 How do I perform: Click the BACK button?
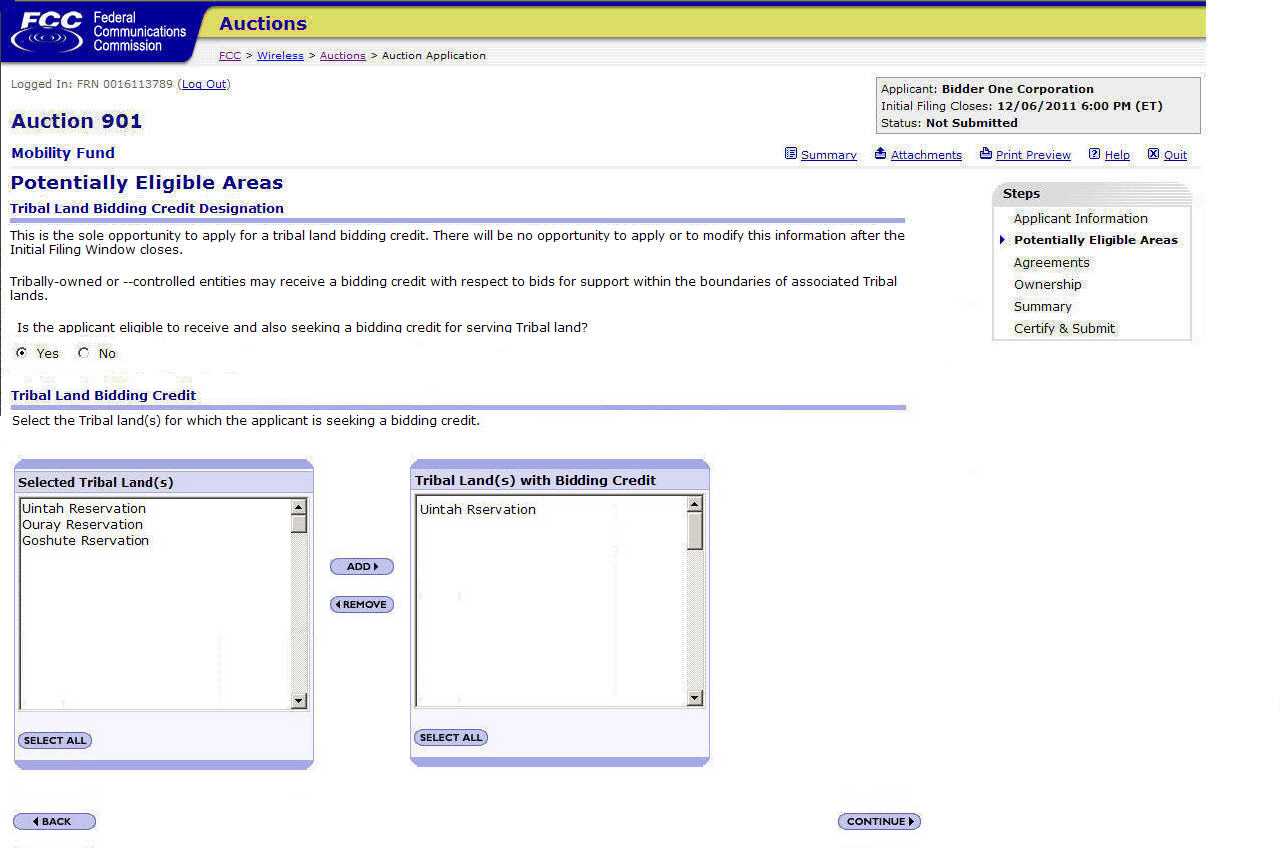(x=54, y=822)
